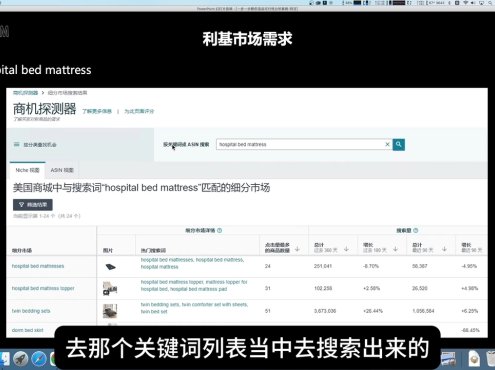
Task: Click hot search terms for hospital bed mattresses
Action: pyautogui.click(x=192, y=263)
